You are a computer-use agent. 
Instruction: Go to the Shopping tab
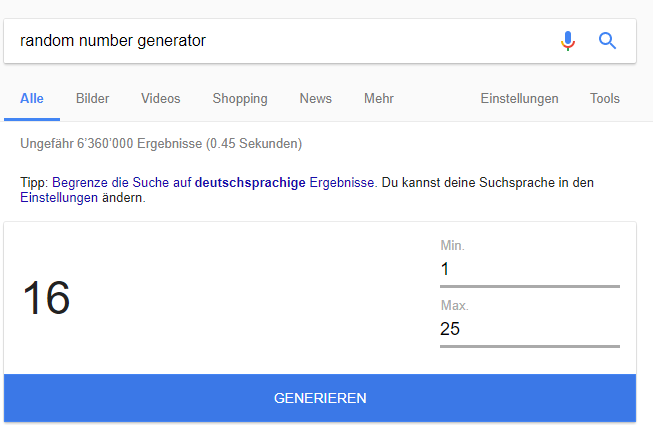click(240, 99)
